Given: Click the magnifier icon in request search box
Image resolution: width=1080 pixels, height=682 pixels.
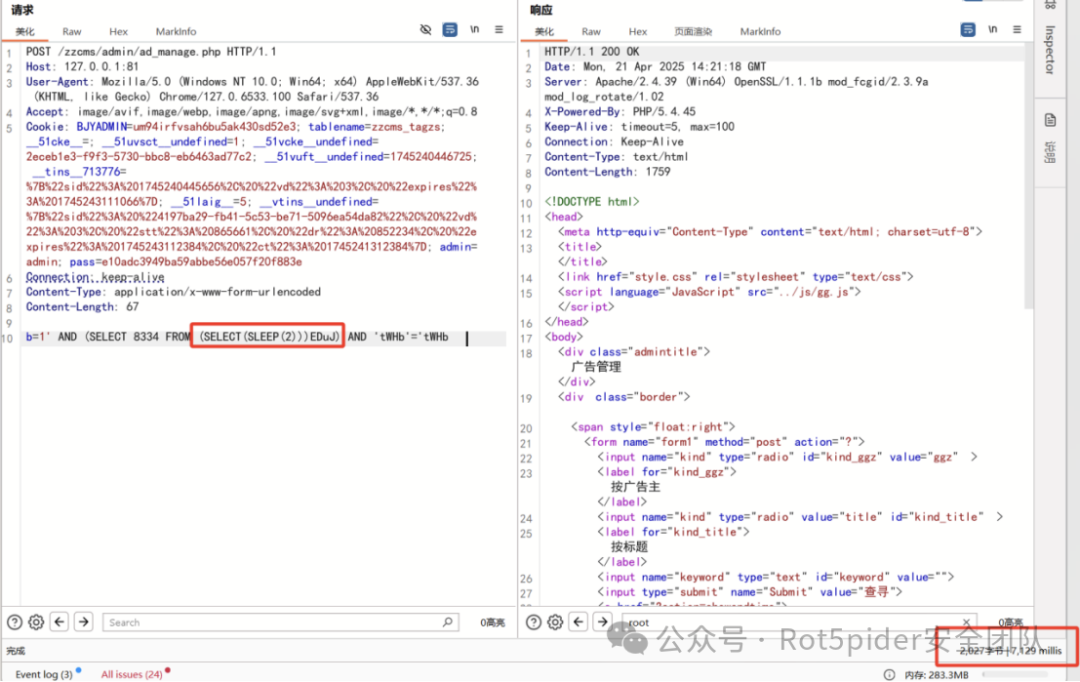Looking at the screenshot, I should 447,622.
